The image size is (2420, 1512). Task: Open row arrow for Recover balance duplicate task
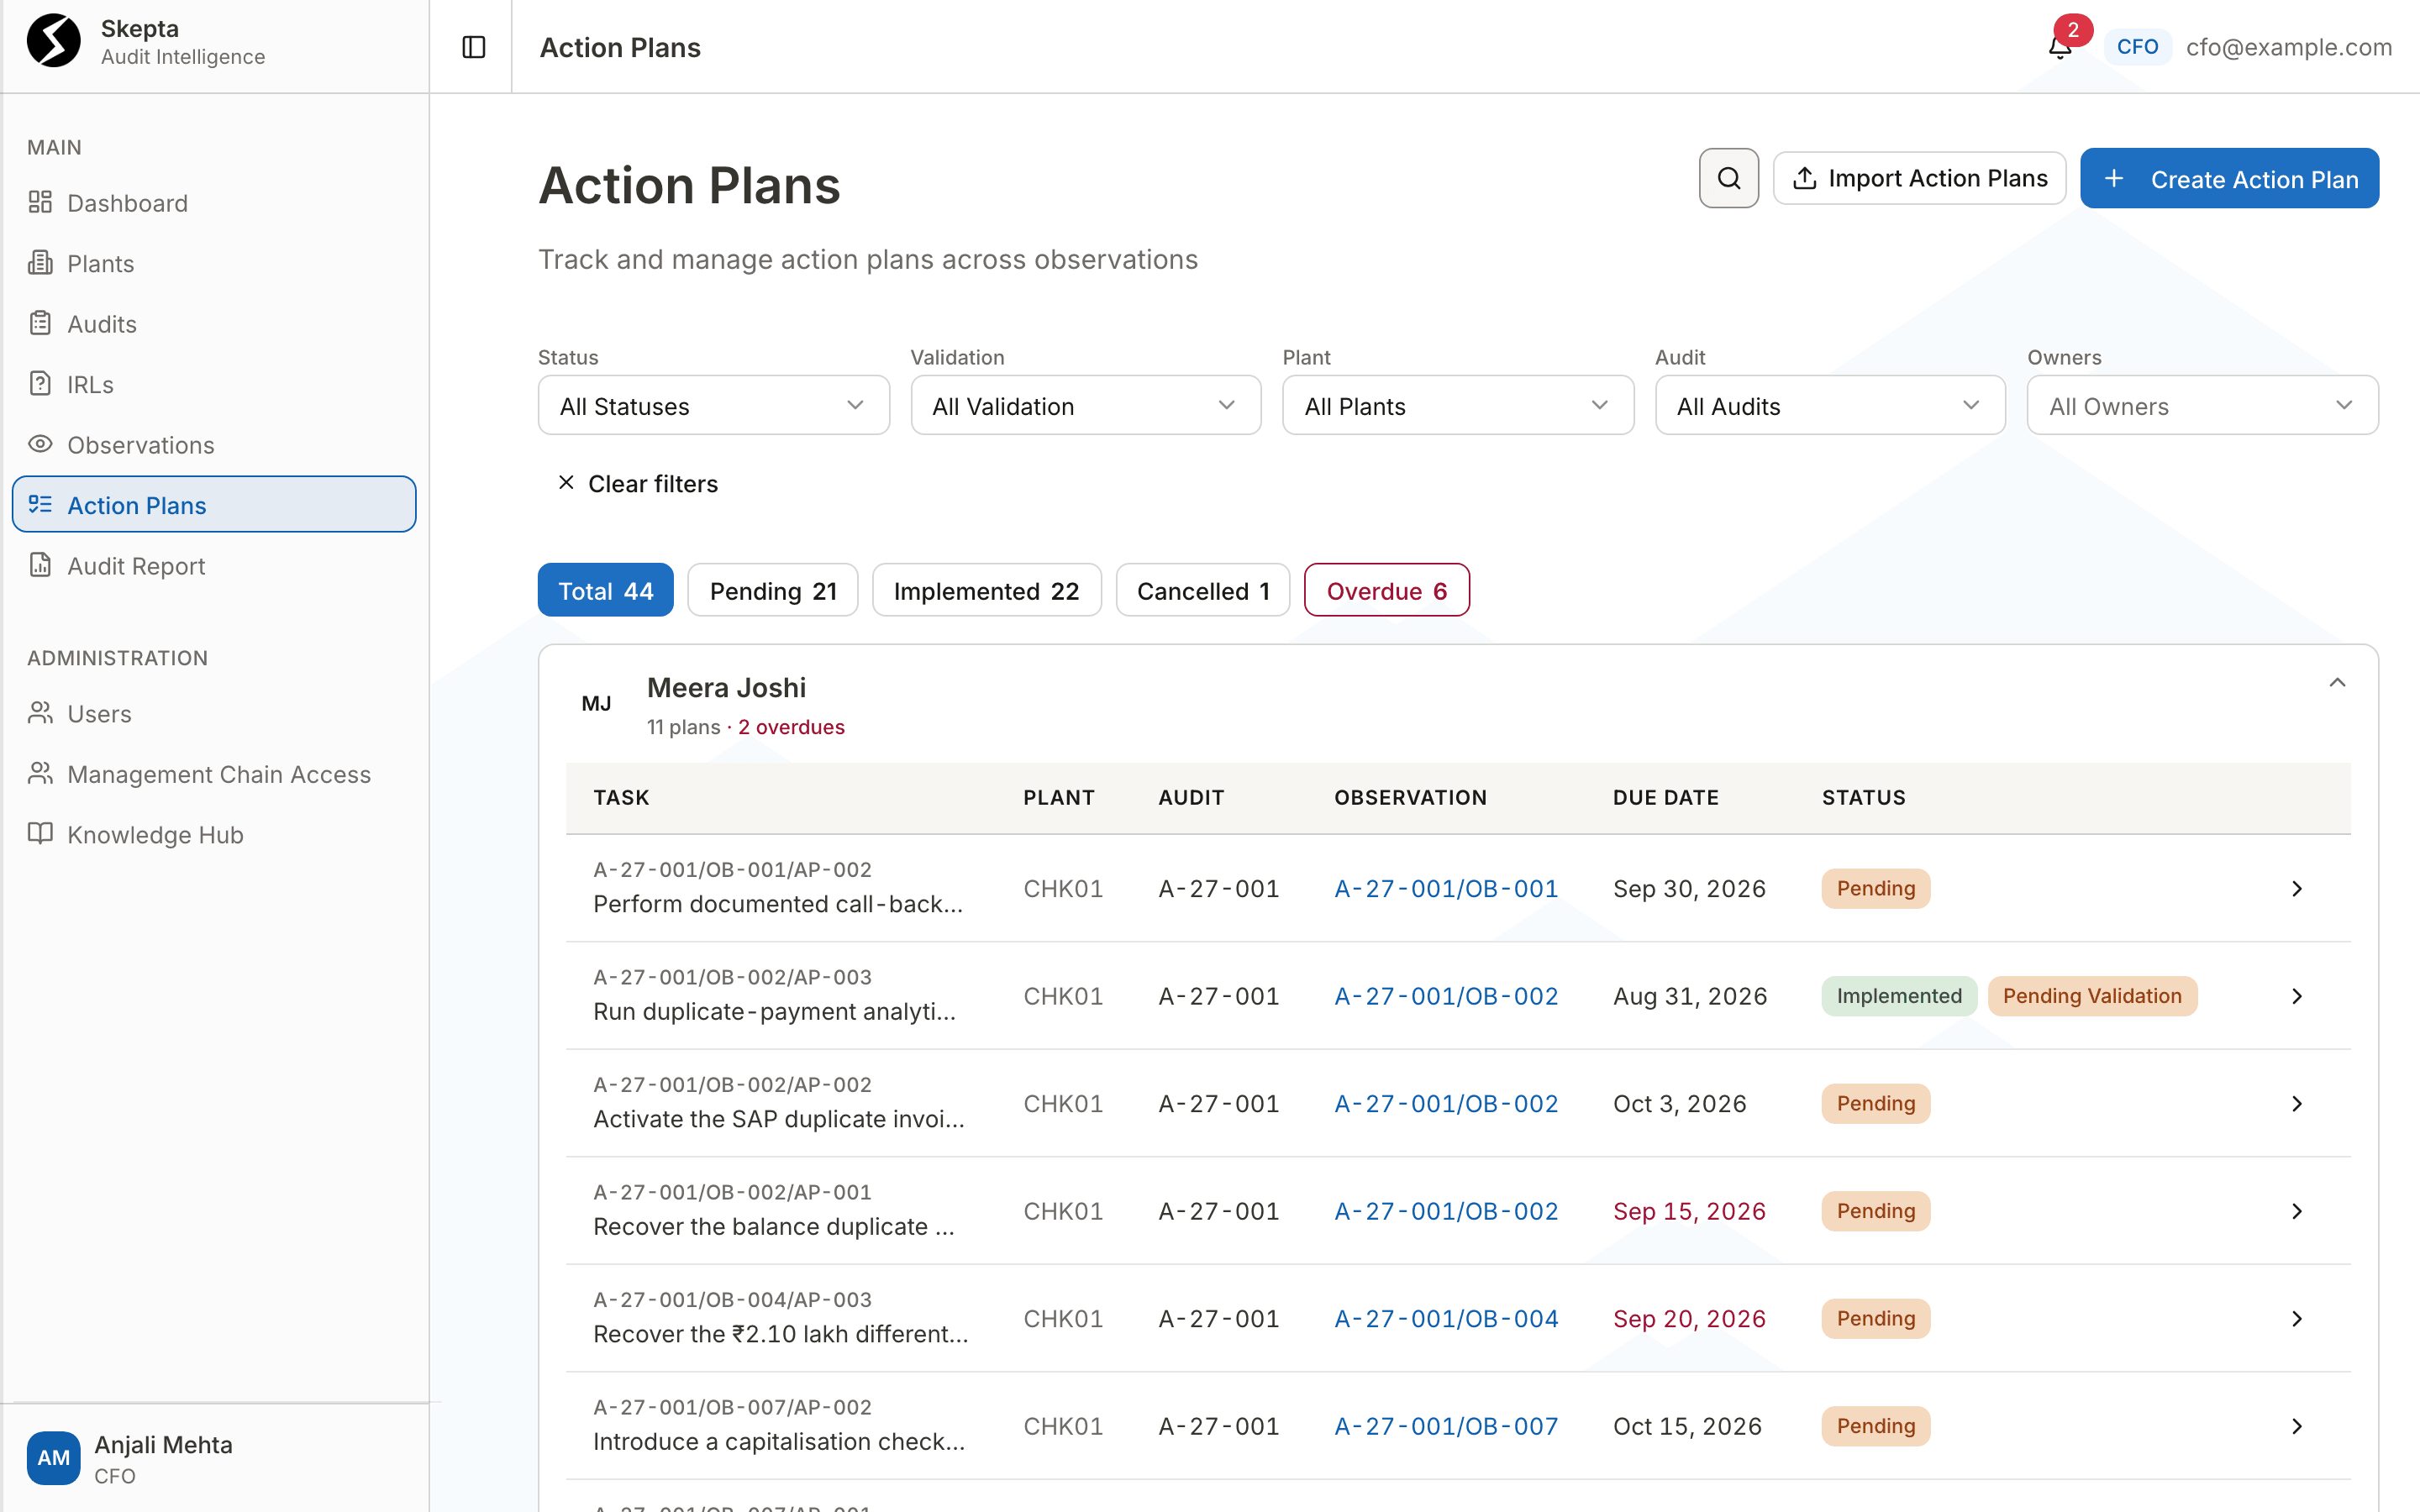2296,1211
